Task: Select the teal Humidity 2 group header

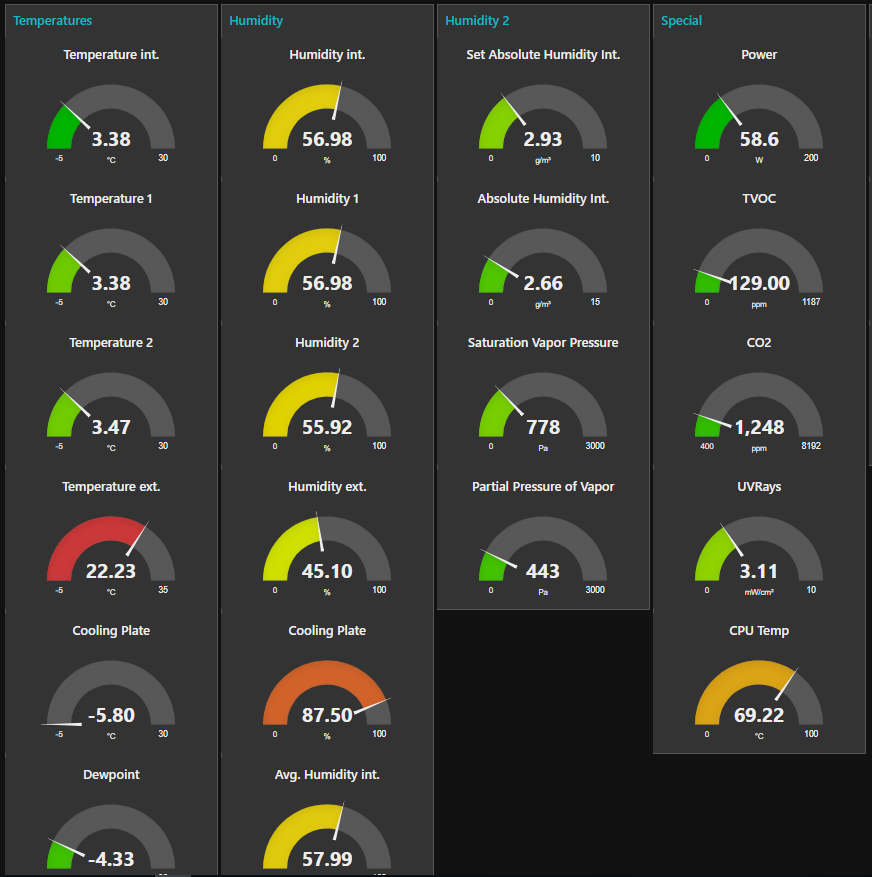Action: click(x=477, y=21)
